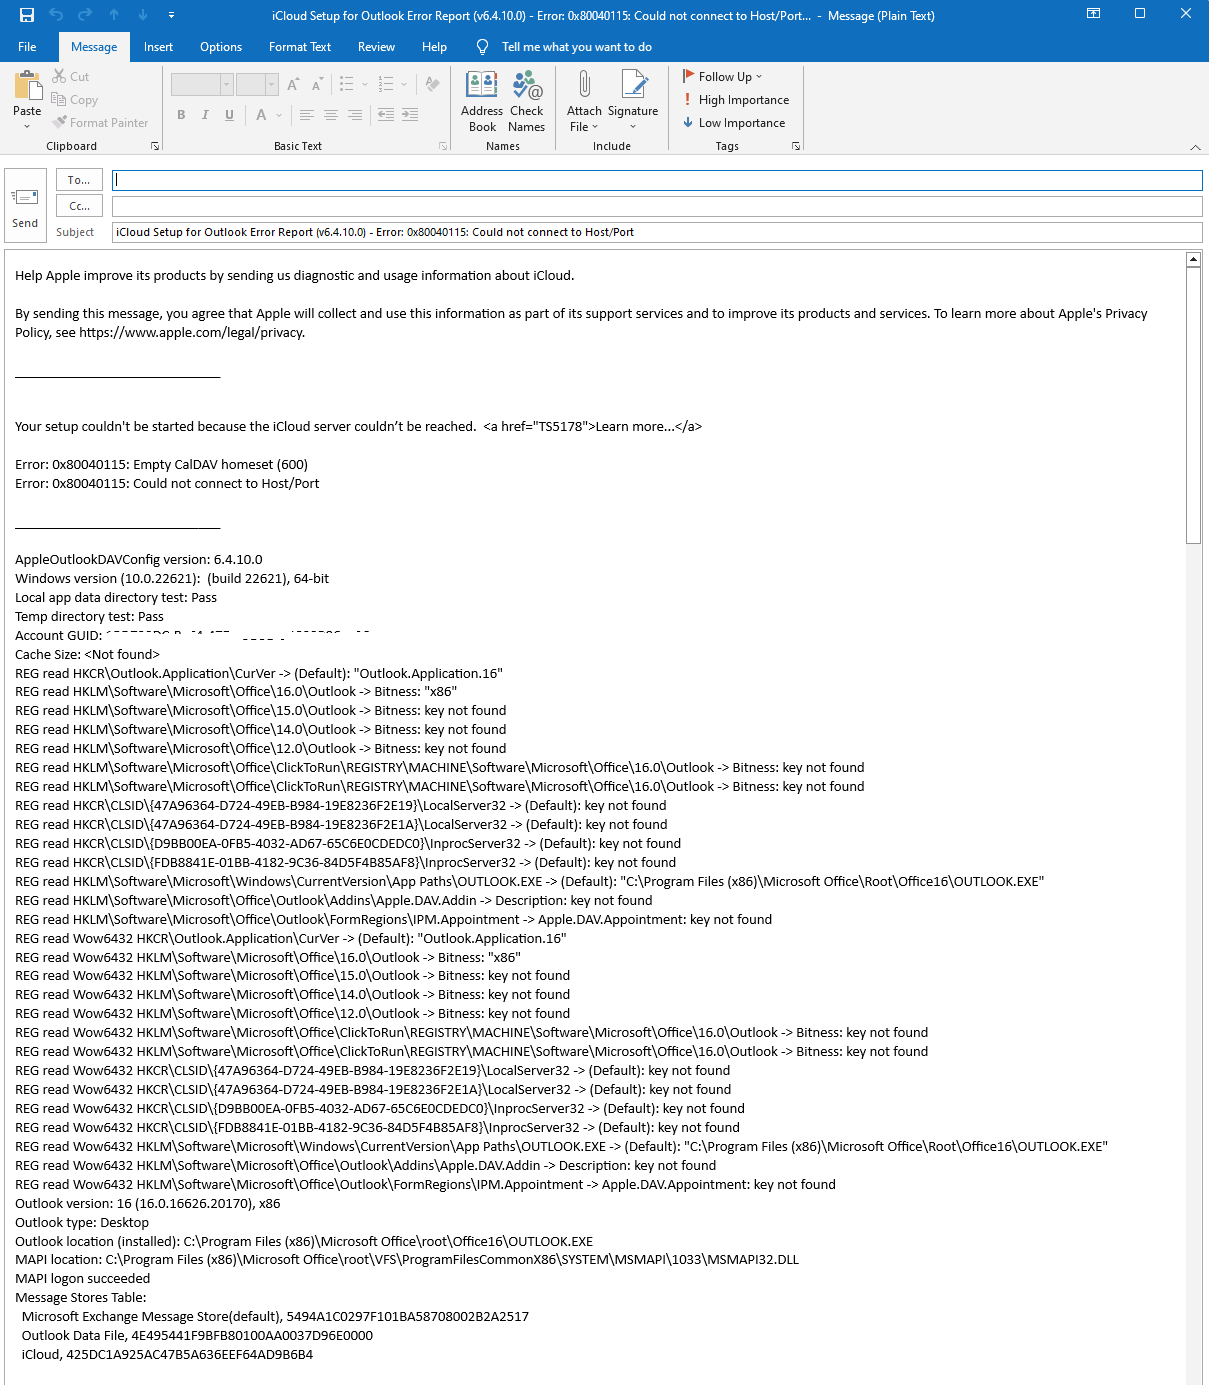Click the vertical scrollbar thumb
This screenshot has width=1209, height=1385.
pyautogui.click(x=1193, y=405)
